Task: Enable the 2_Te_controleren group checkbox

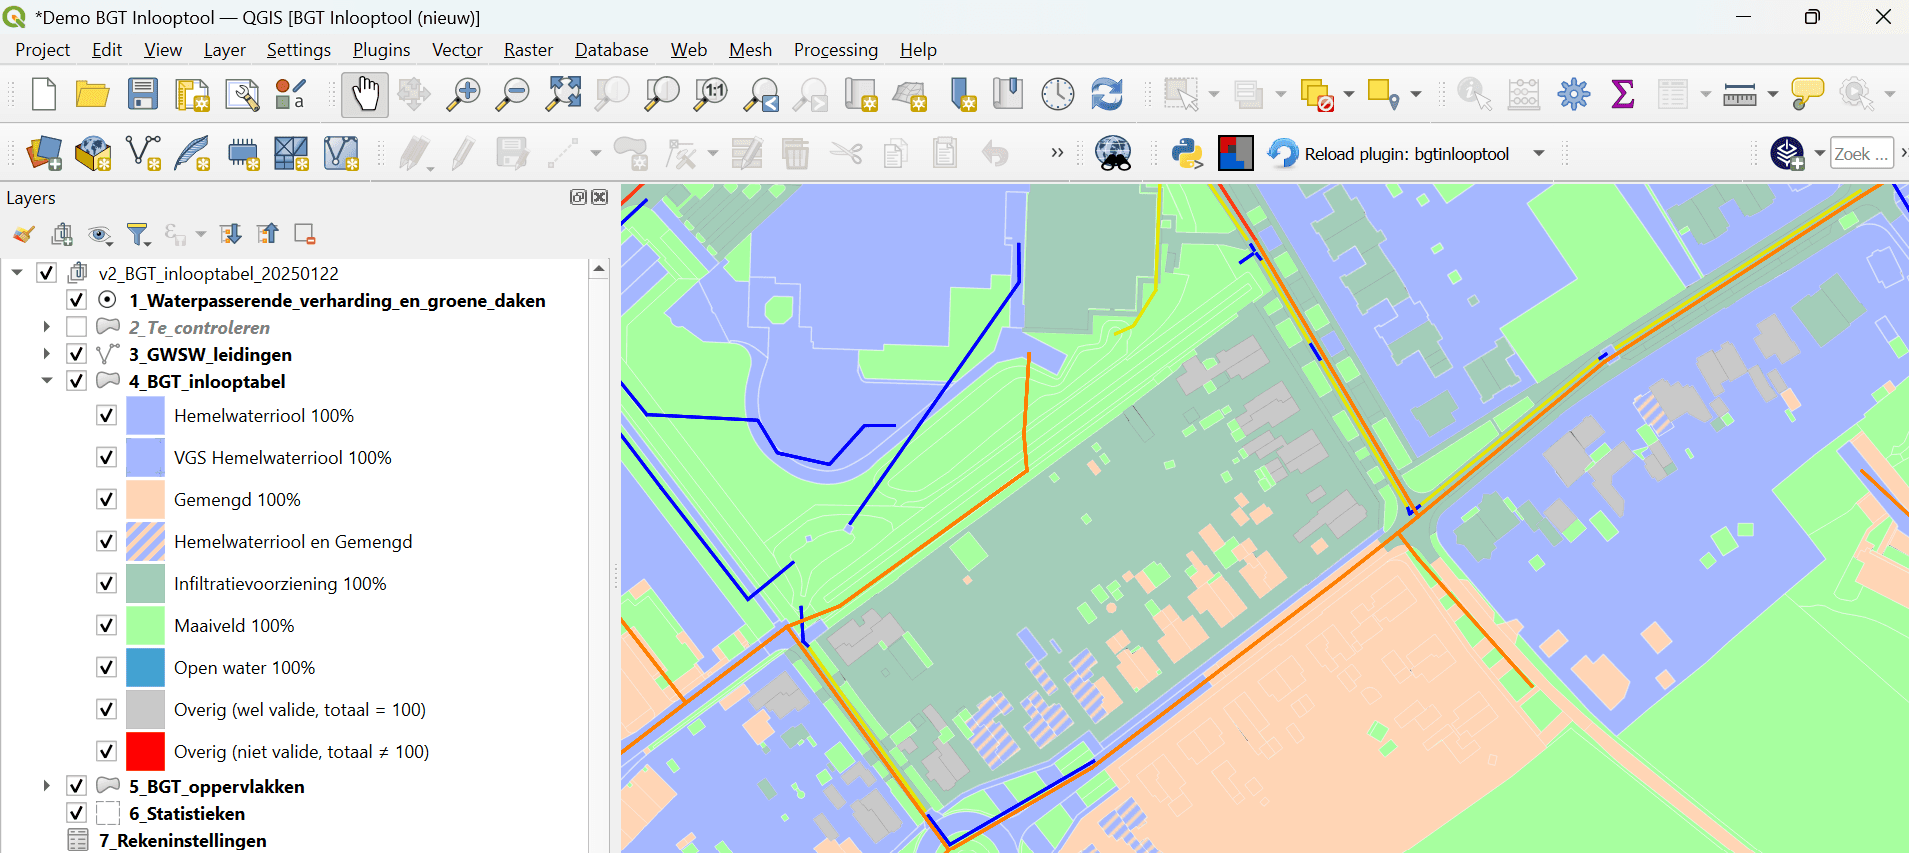Action: (x=77, y=327)
